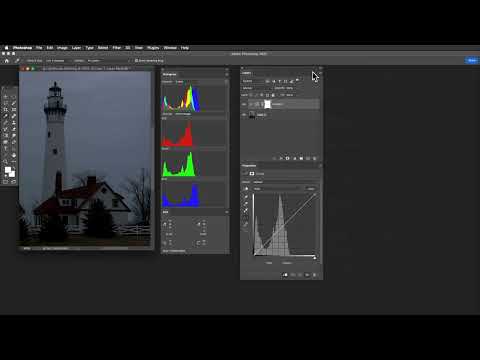Viewport: 480px width, 360px height.
Task: Toggle type layer filter in Layers panel
Action: coord(280,81)
